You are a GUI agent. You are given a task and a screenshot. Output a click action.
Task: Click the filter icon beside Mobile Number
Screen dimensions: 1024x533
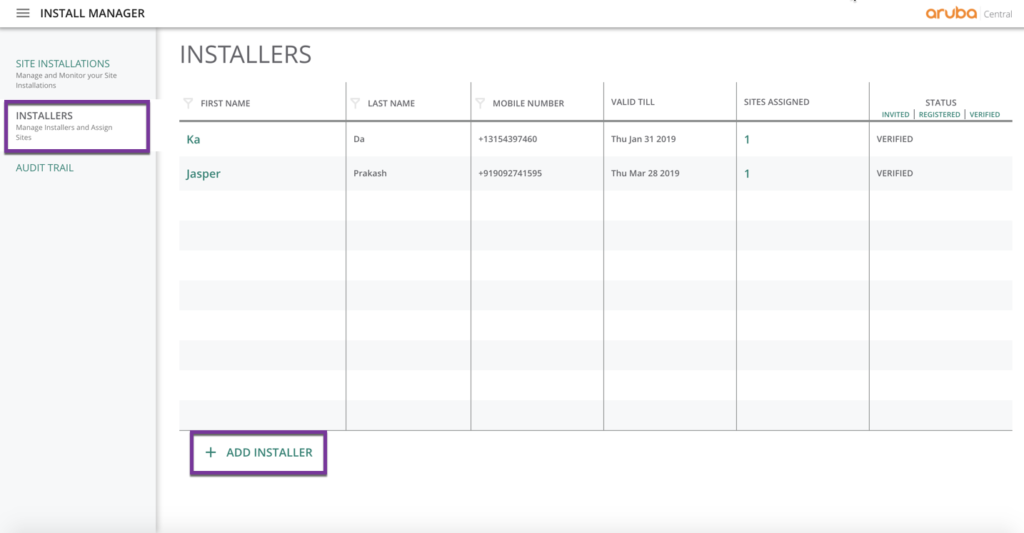pyautogui.click(x=480, y=103)
